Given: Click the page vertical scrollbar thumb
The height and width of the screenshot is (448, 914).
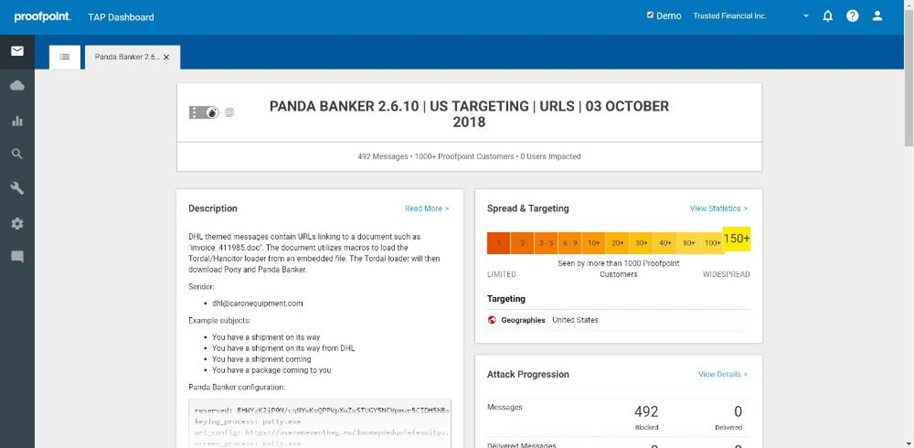Looking at the screenshot, I should 909,76.
